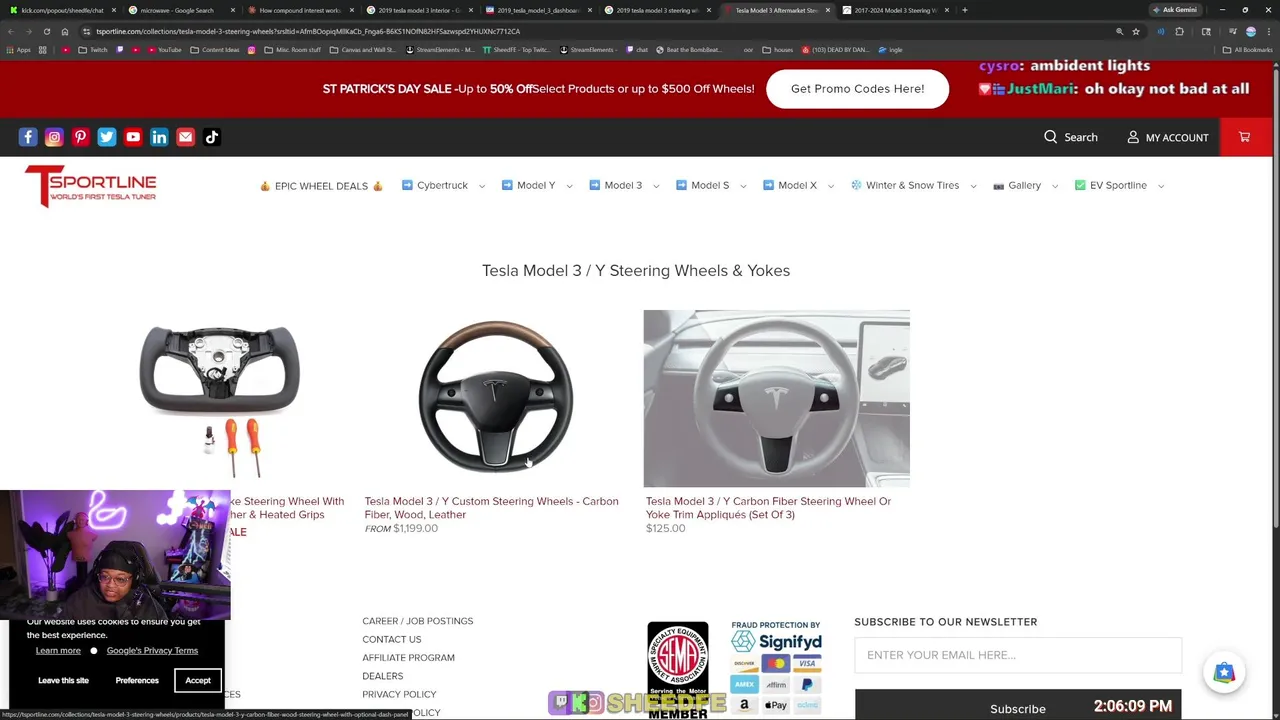Open AFFILIATE PROGRAM footer link
Viewport: 1280px width, 720px height.
408,658
